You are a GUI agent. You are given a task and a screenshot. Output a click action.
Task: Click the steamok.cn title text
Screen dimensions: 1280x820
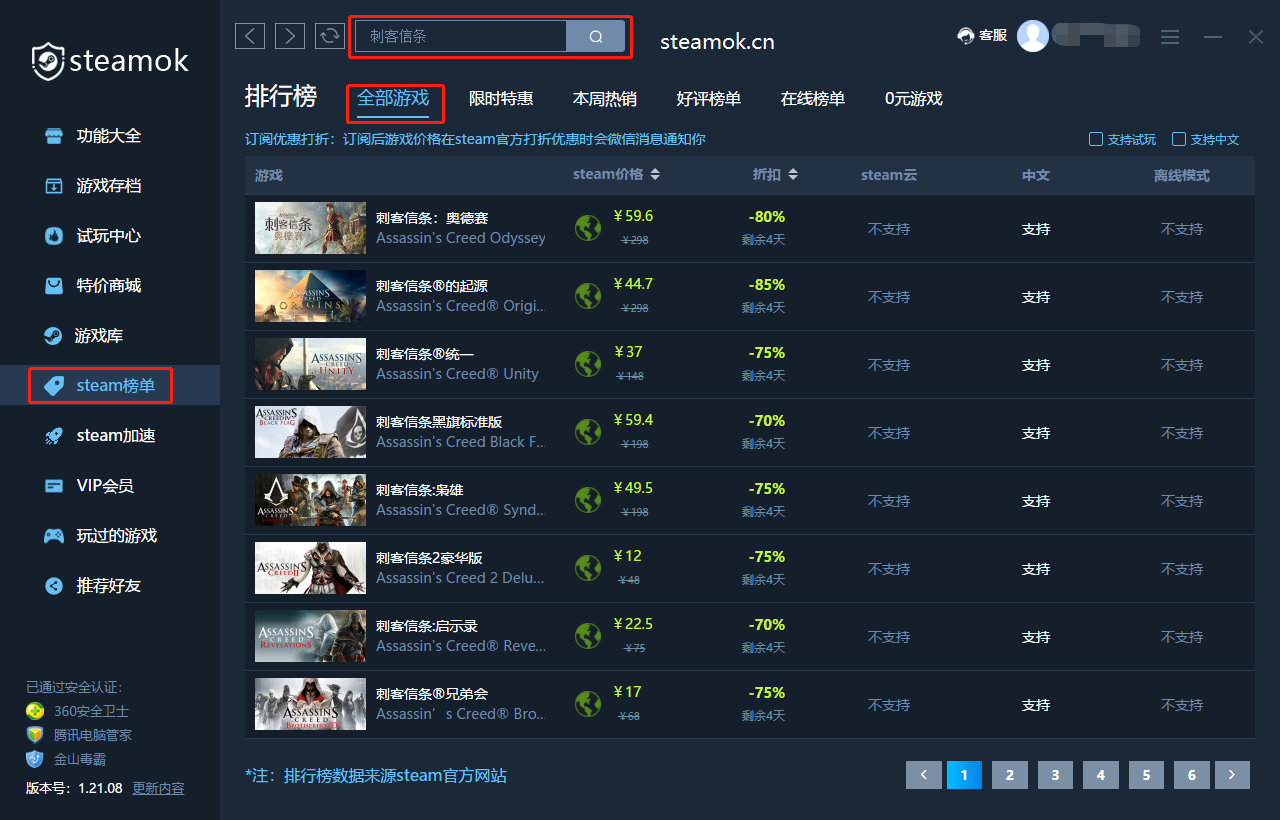pos(717,42)
